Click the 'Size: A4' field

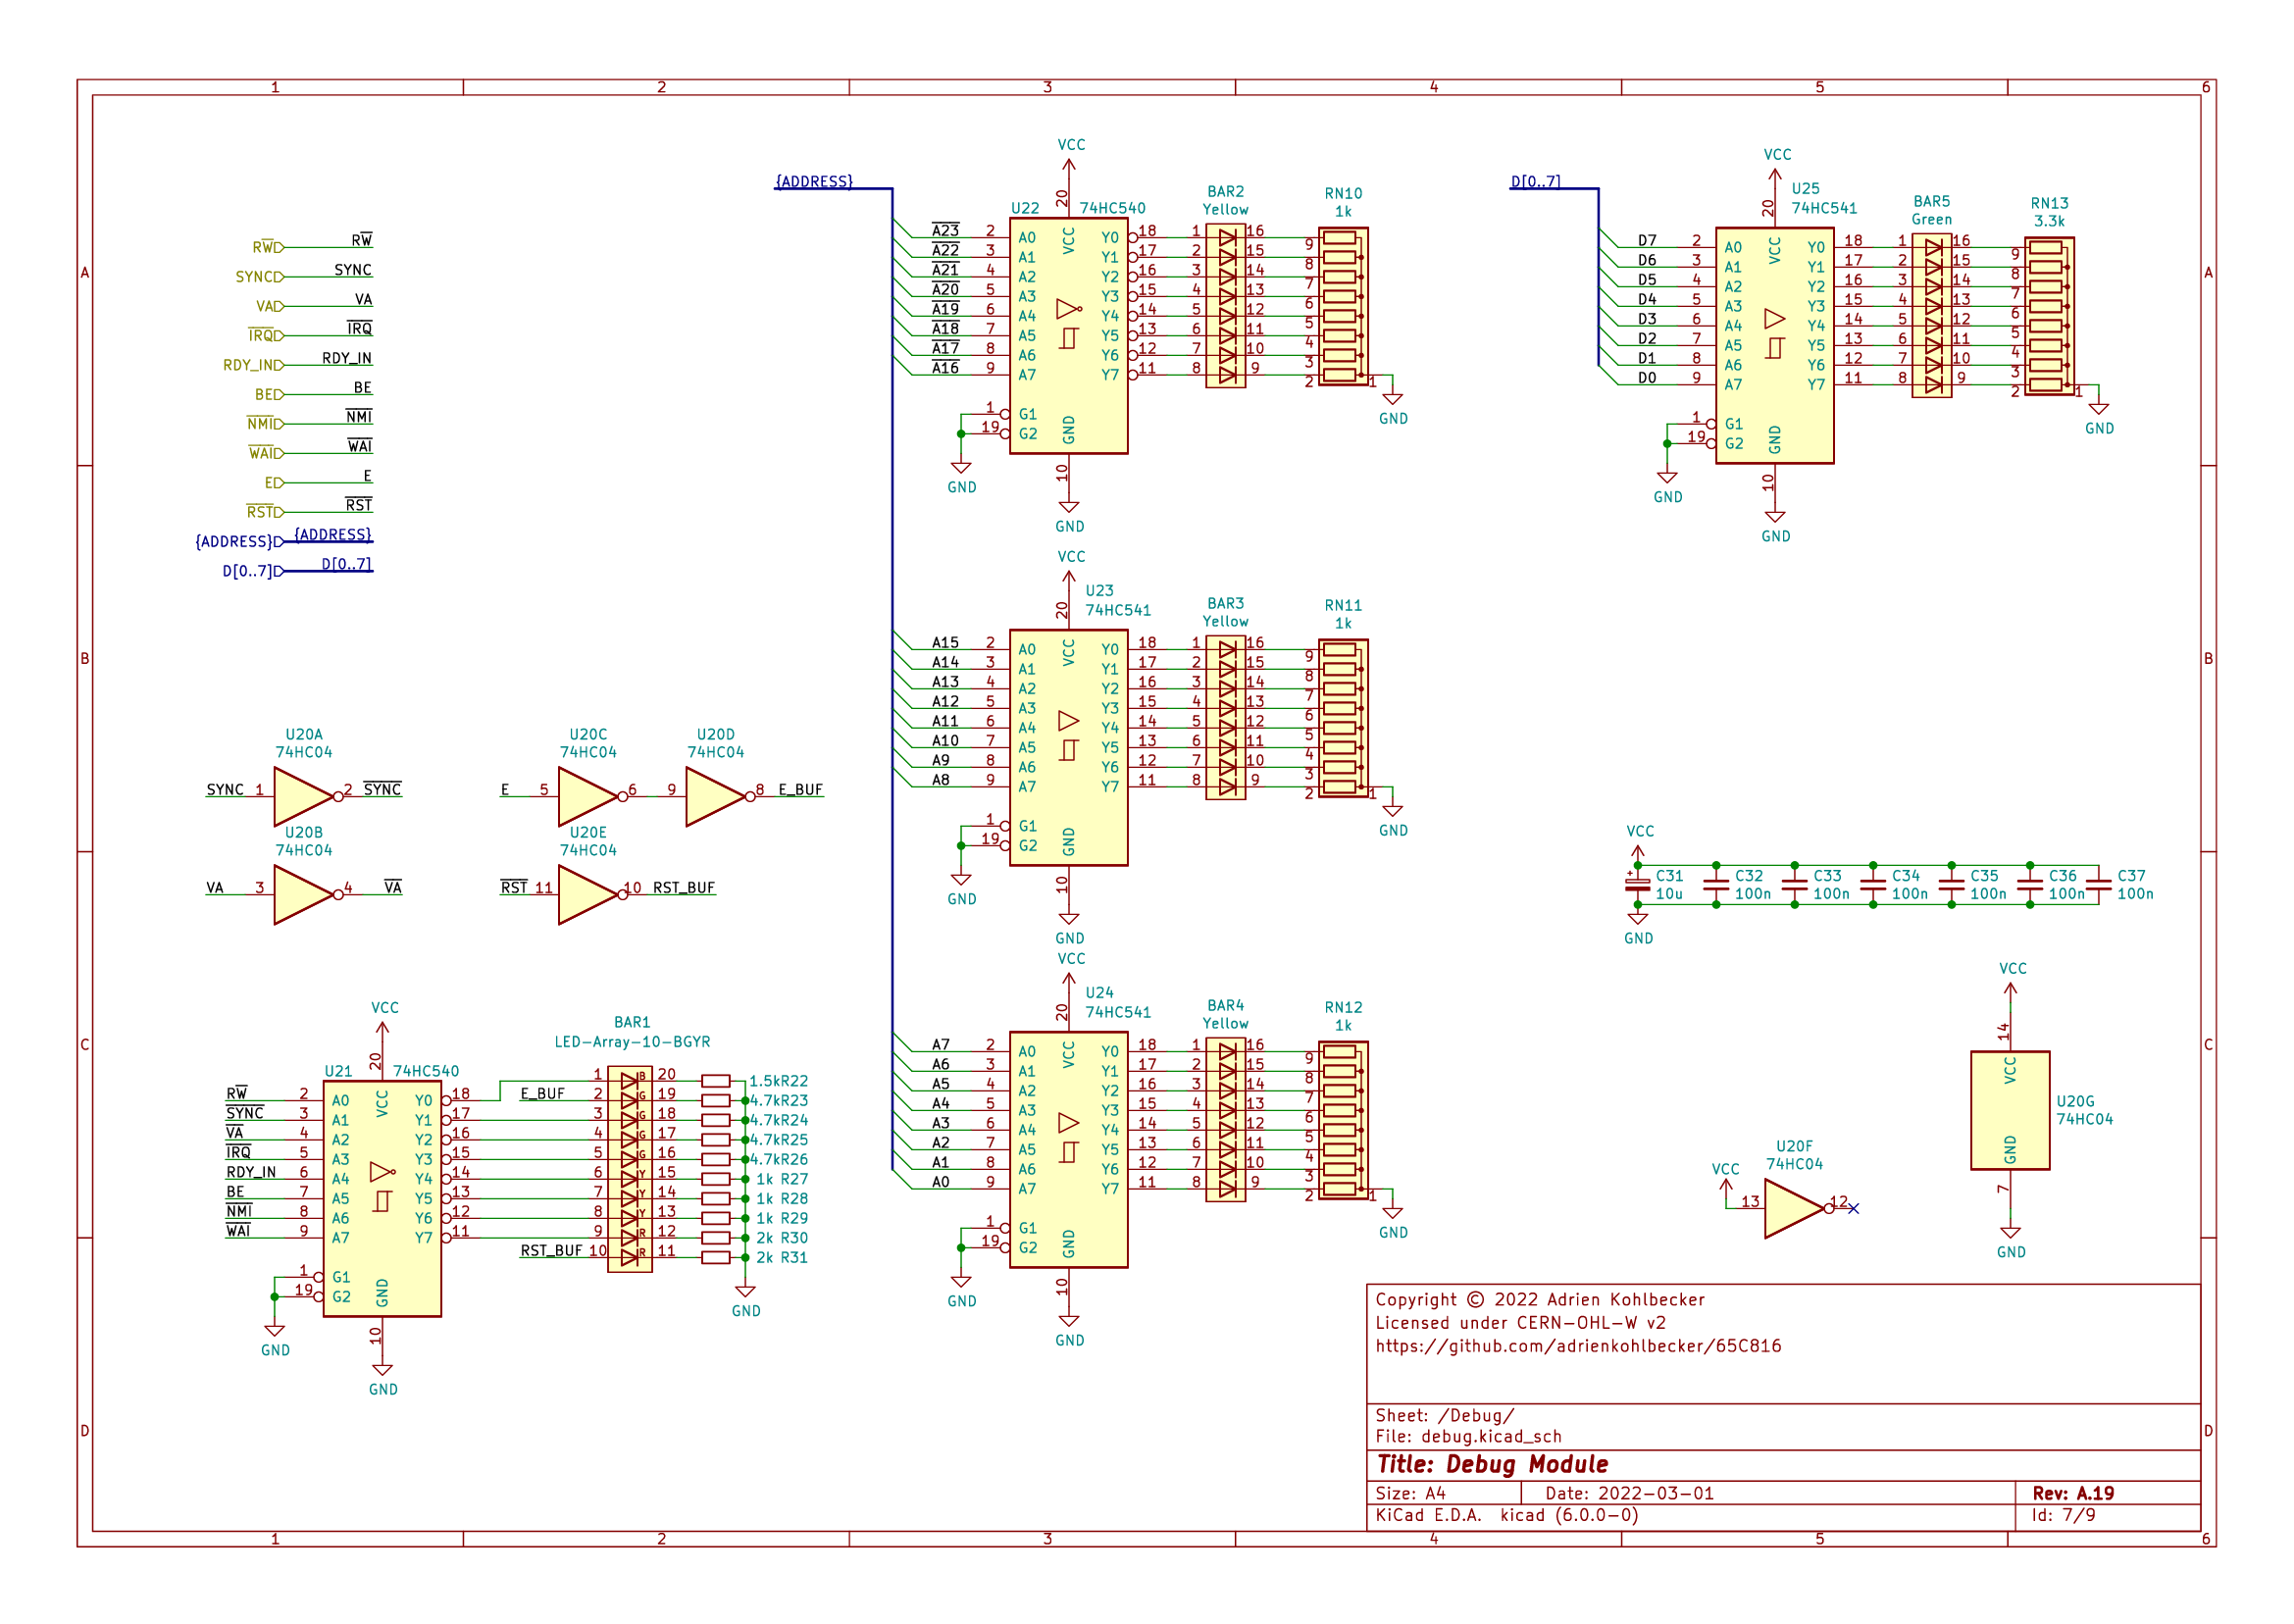pyautogui.click(x=1410, y=1493)
